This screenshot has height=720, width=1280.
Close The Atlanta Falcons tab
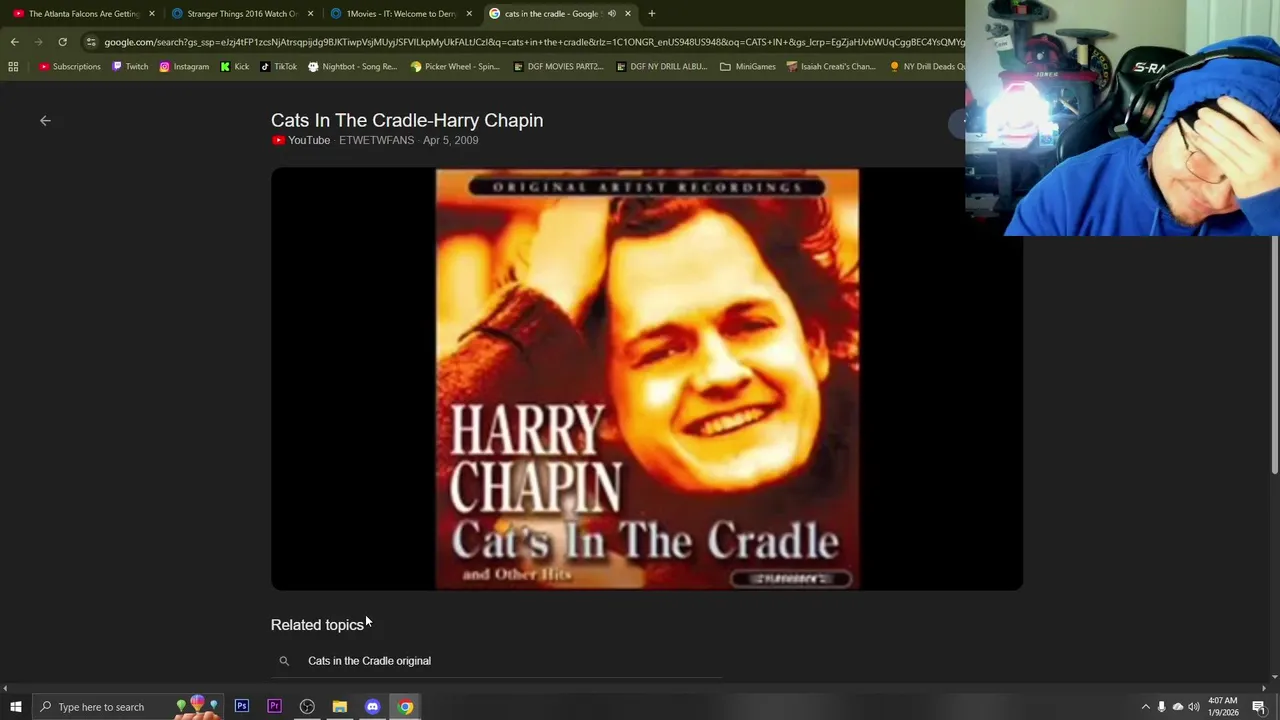coord(152,14)
